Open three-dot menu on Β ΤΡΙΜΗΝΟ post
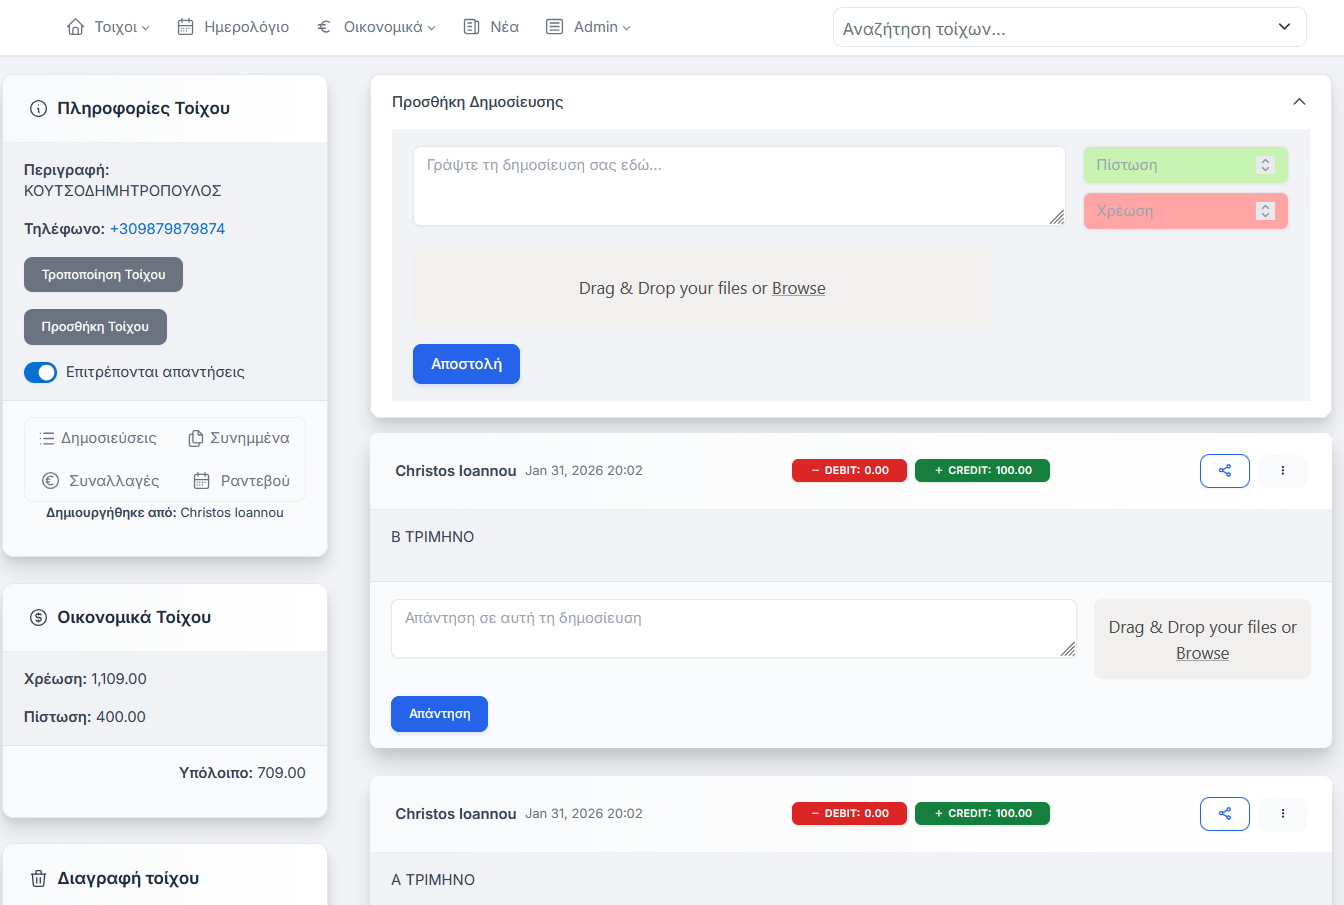This screenshot has width=1344, height=905. coord(1282,471)
